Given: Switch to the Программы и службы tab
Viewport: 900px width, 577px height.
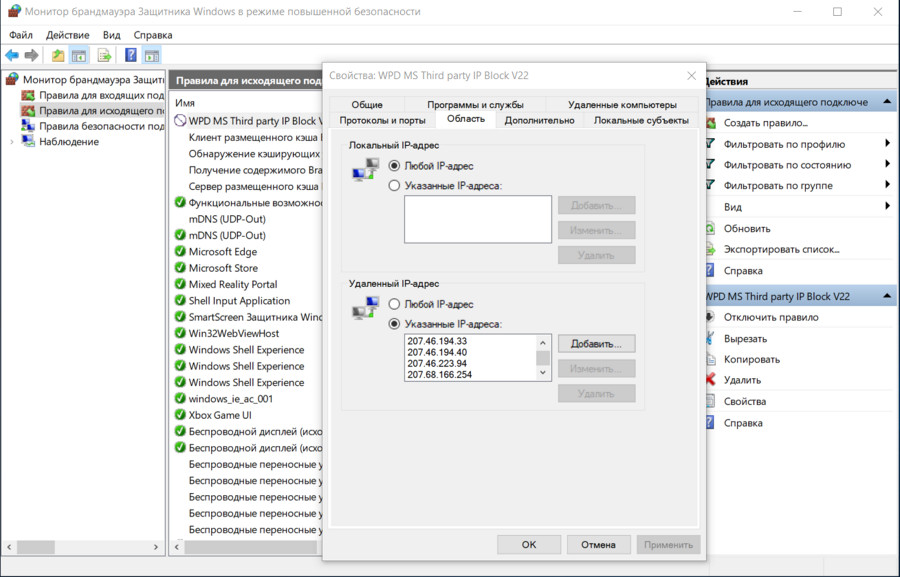Looking at the screenshot, I should tap(475, 104).
